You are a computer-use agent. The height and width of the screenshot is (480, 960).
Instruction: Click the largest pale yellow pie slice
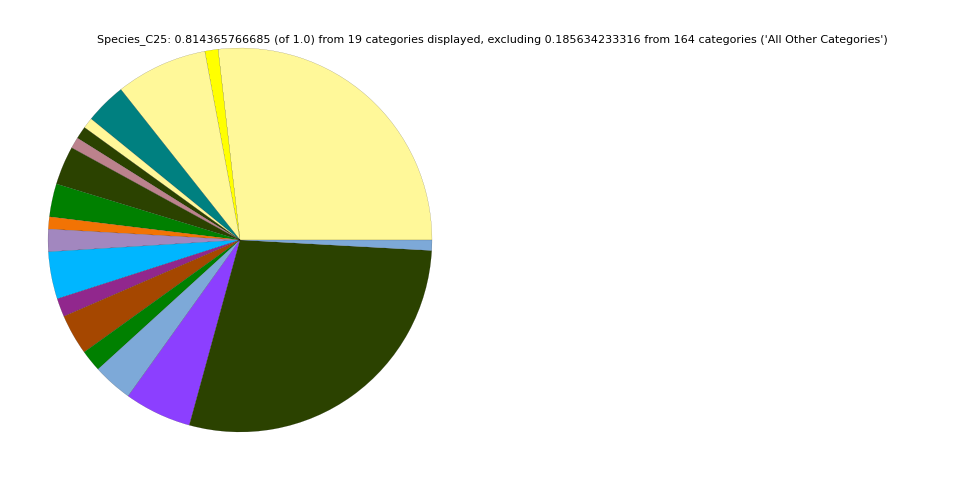pos(330,150)
